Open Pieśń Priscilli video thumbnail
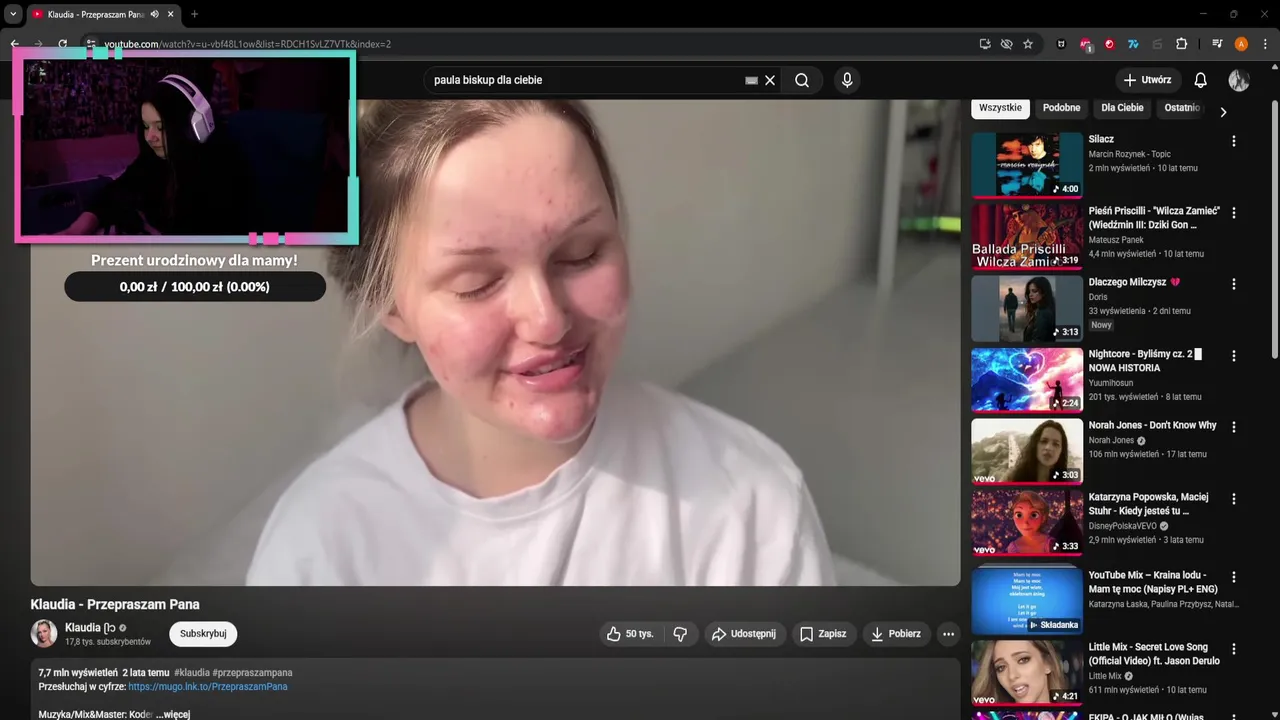 (1027, 237)
